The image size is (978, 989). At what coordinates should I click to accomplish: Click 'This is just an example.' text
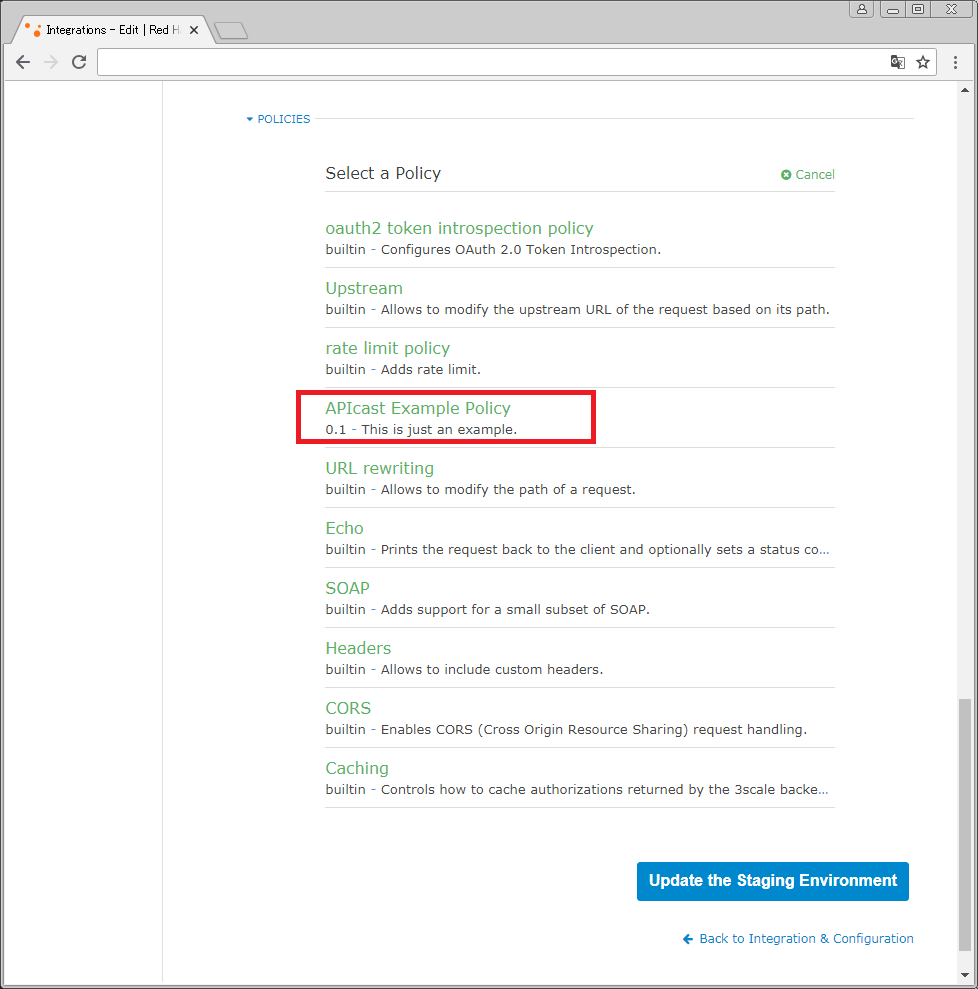click(x=439, y=430)
